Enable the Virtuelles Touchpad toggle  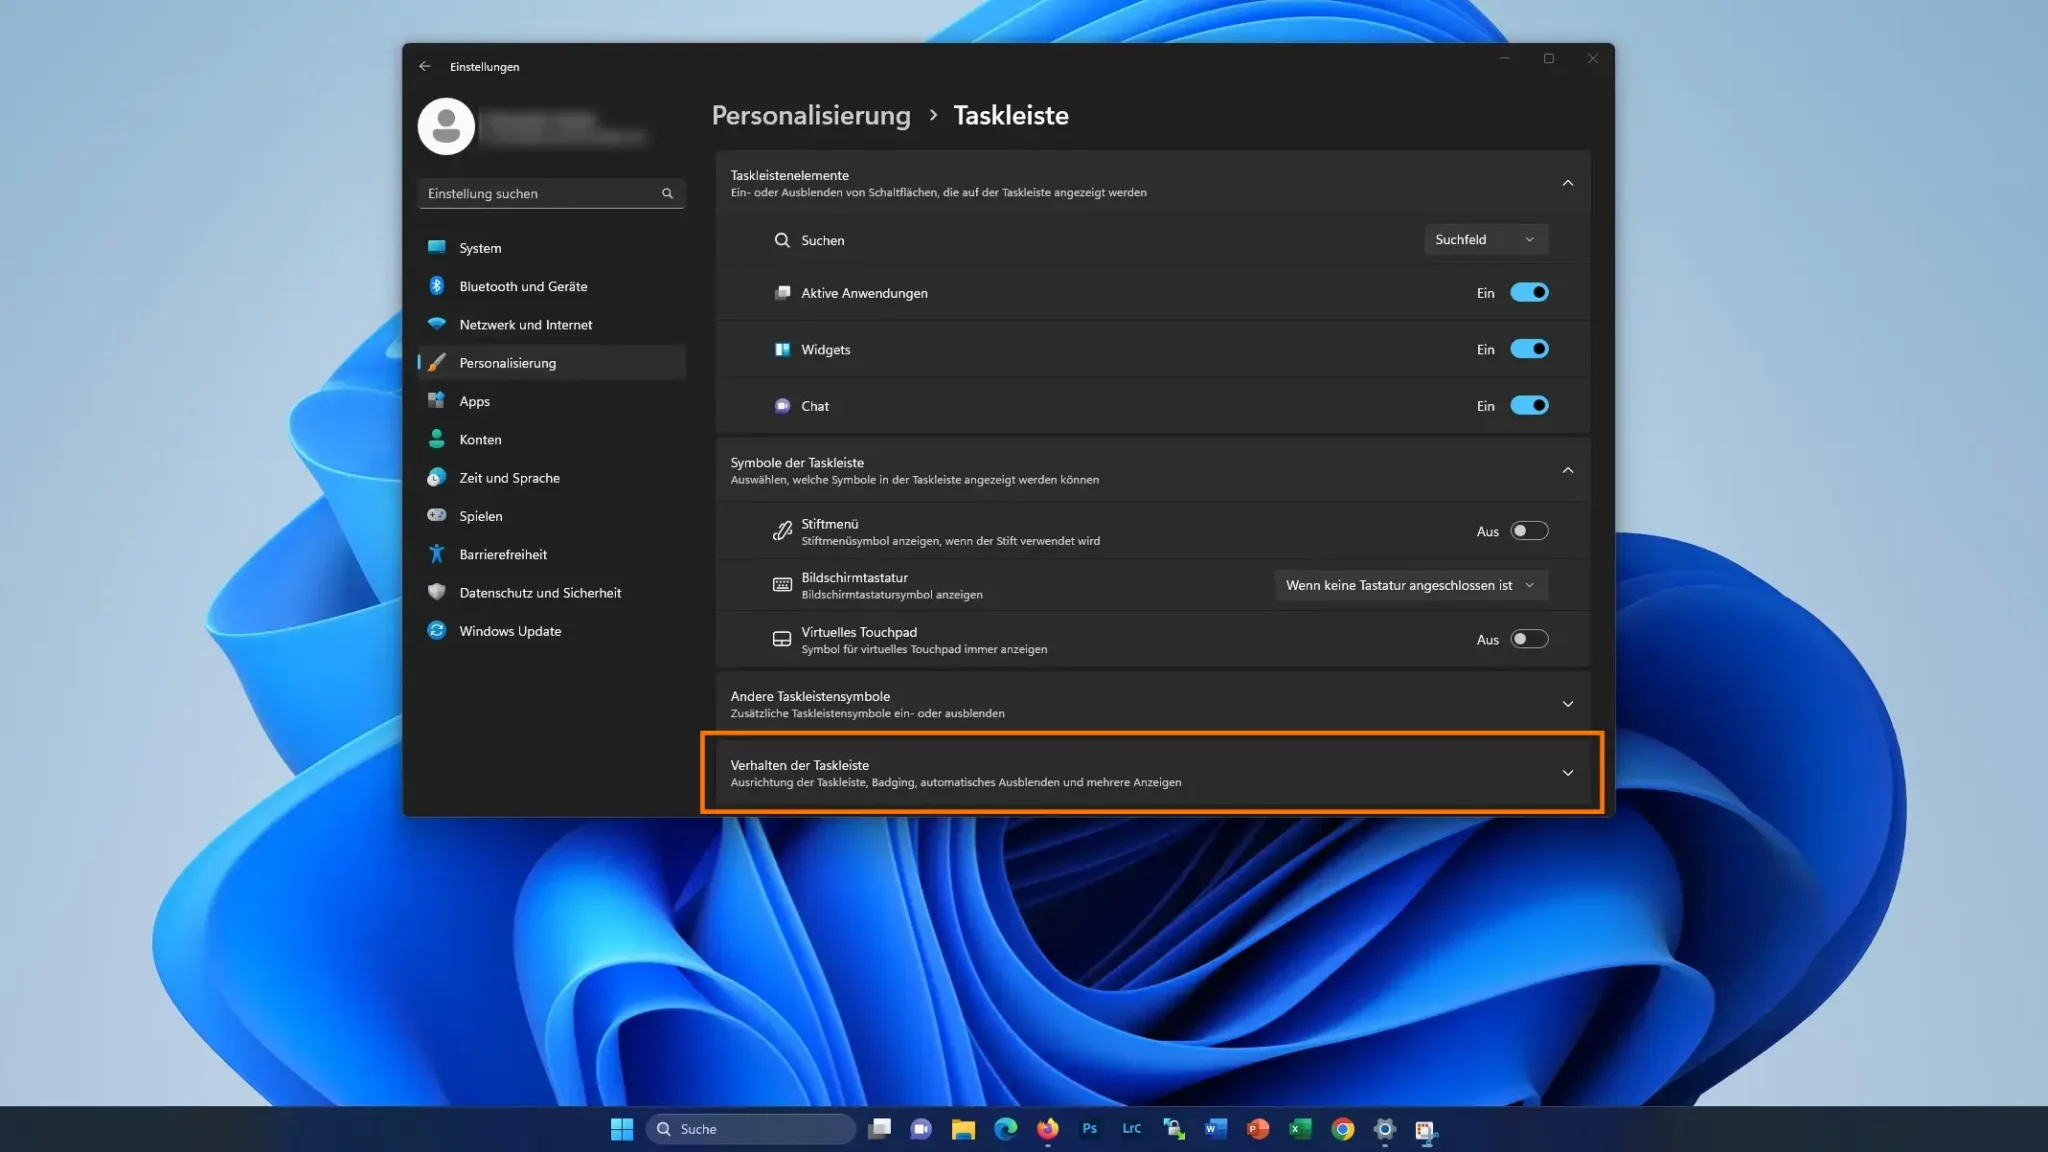coord(1529,639)
